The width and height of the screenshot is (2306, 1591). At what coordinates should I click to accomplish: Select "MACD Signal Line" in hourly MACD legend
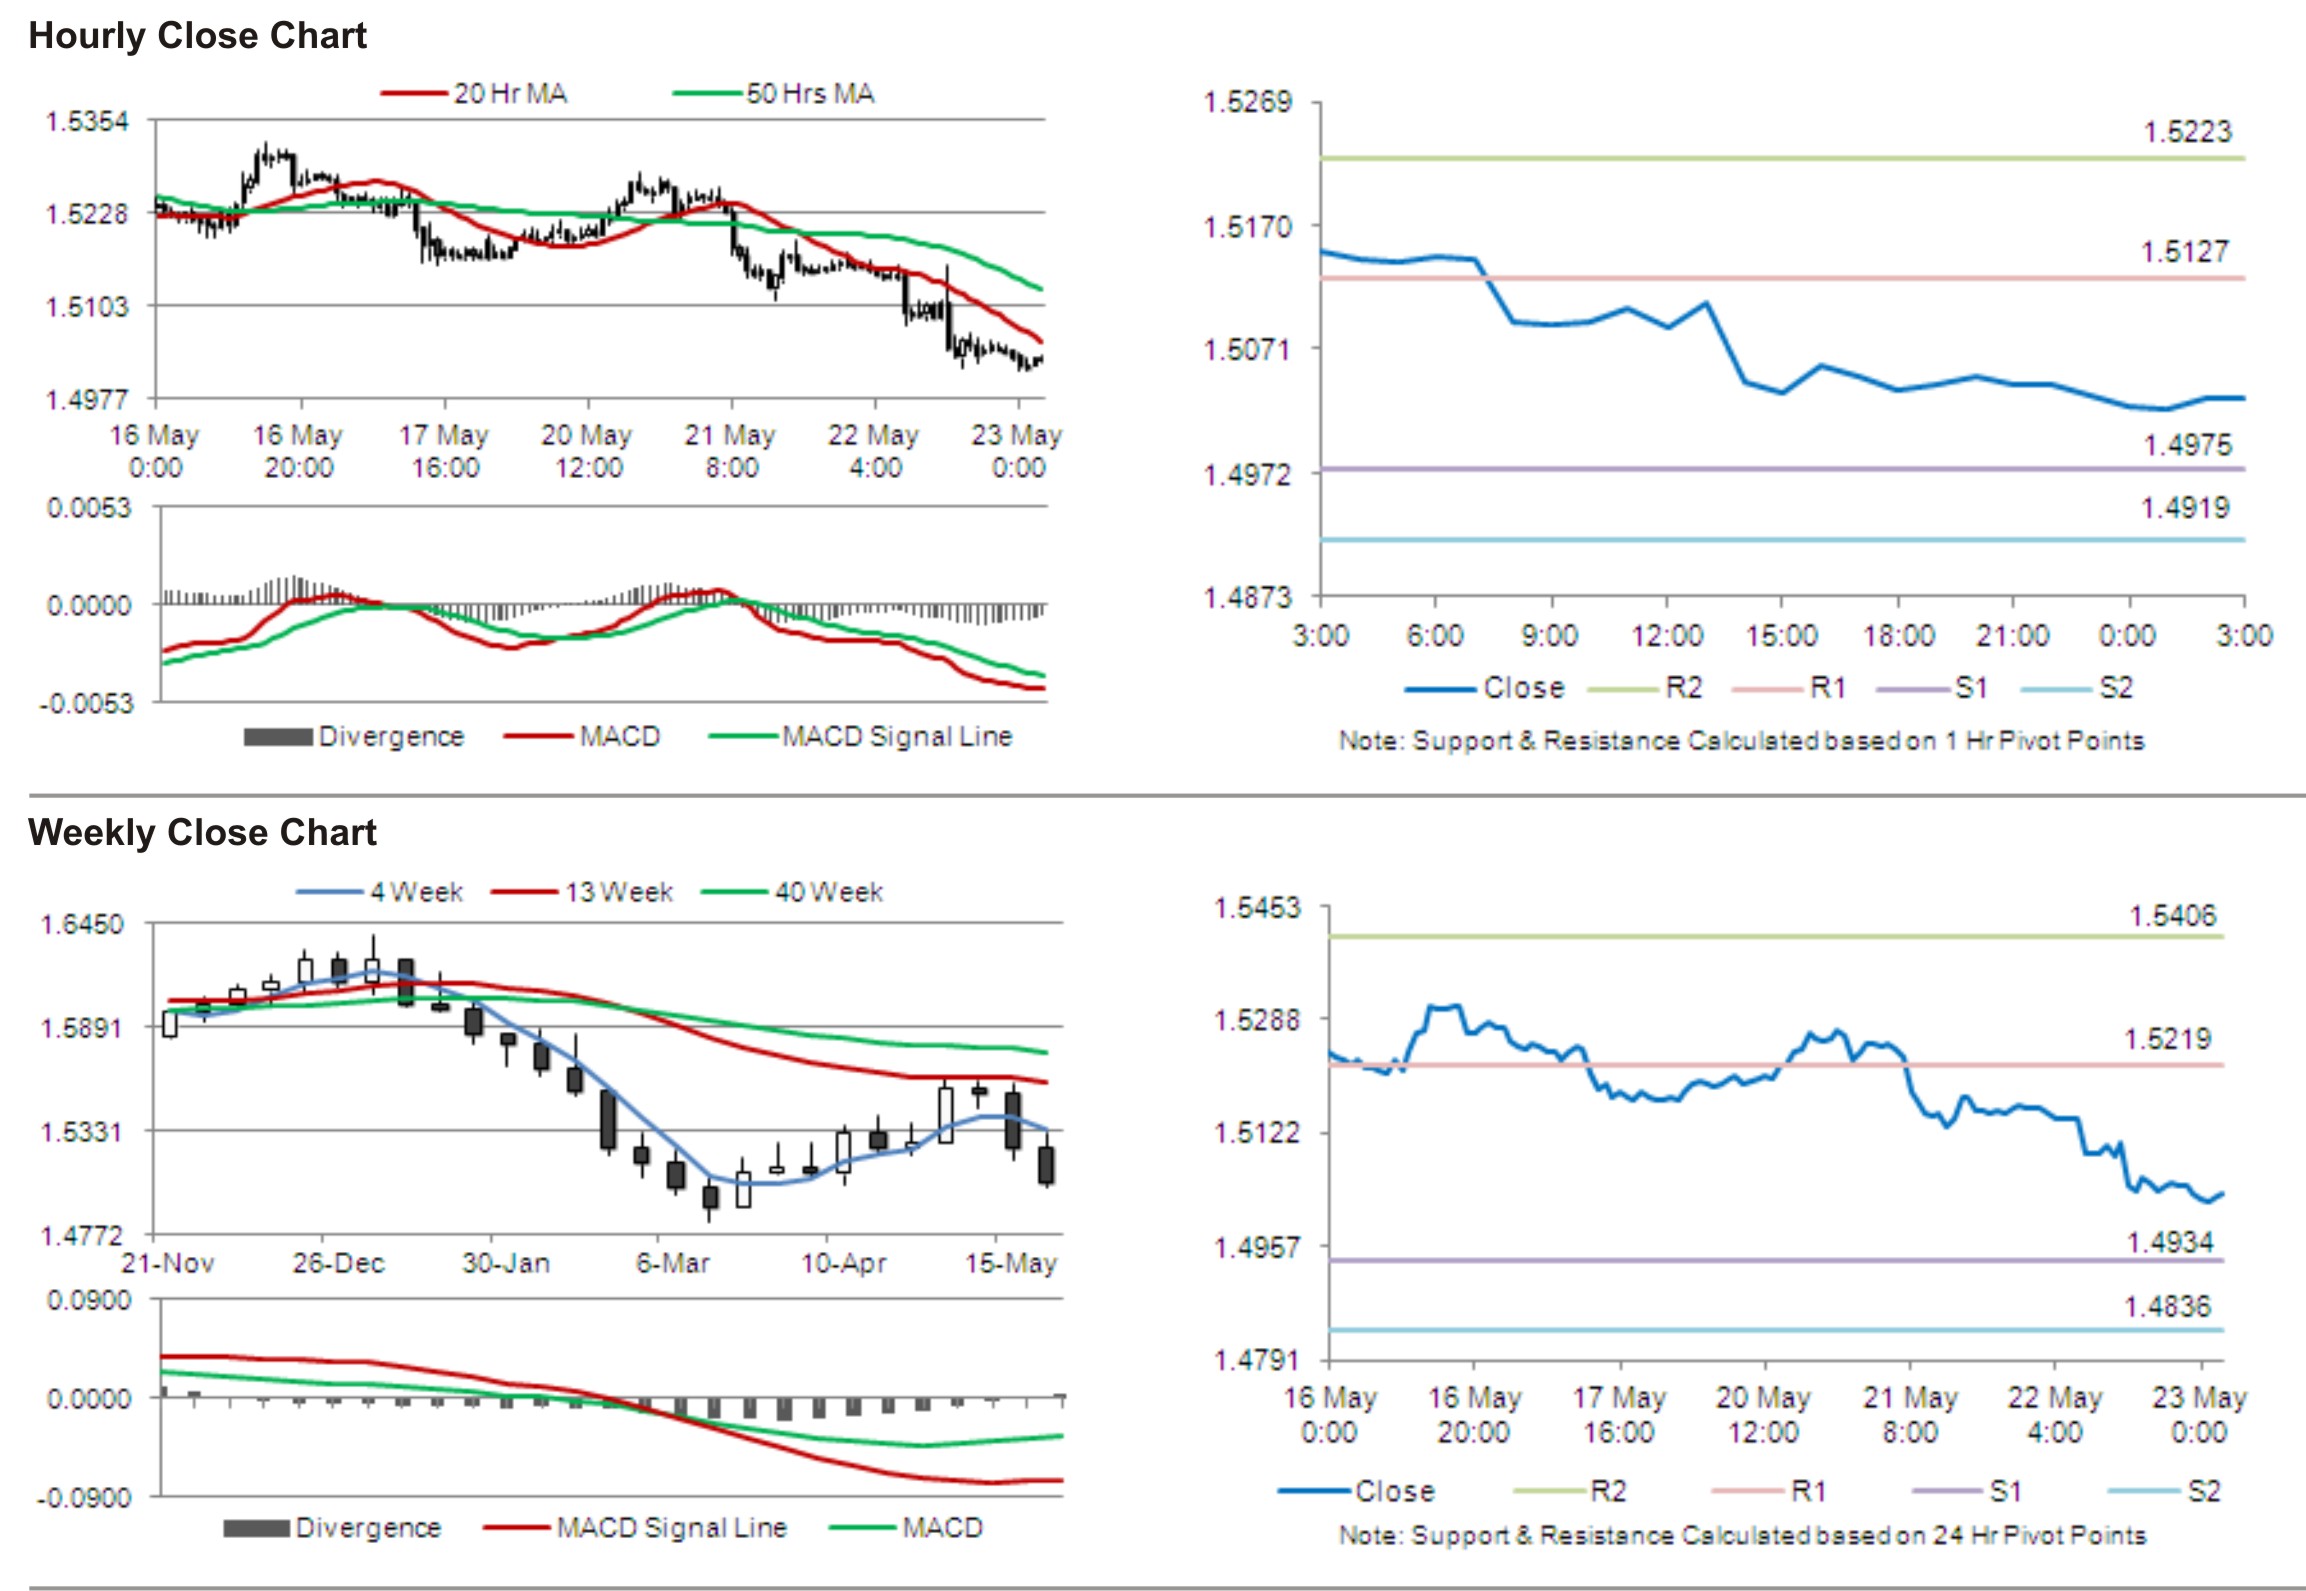[897, 737]
